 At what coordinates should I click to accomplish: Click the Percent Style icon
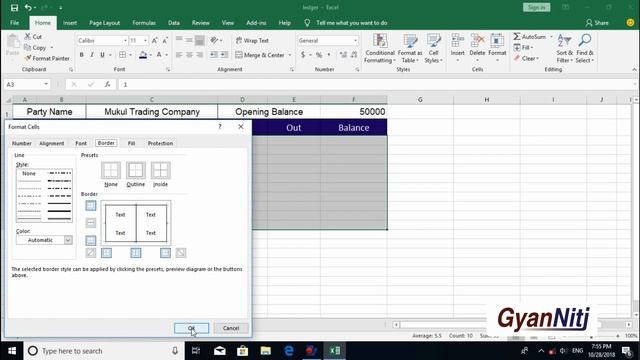click(x=319, y=55)
